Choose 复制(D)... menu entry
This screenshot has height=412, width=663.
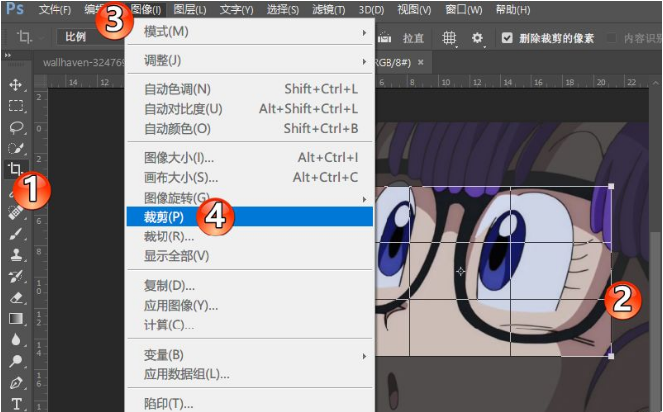pyautogui.click(x=250, y=286)
